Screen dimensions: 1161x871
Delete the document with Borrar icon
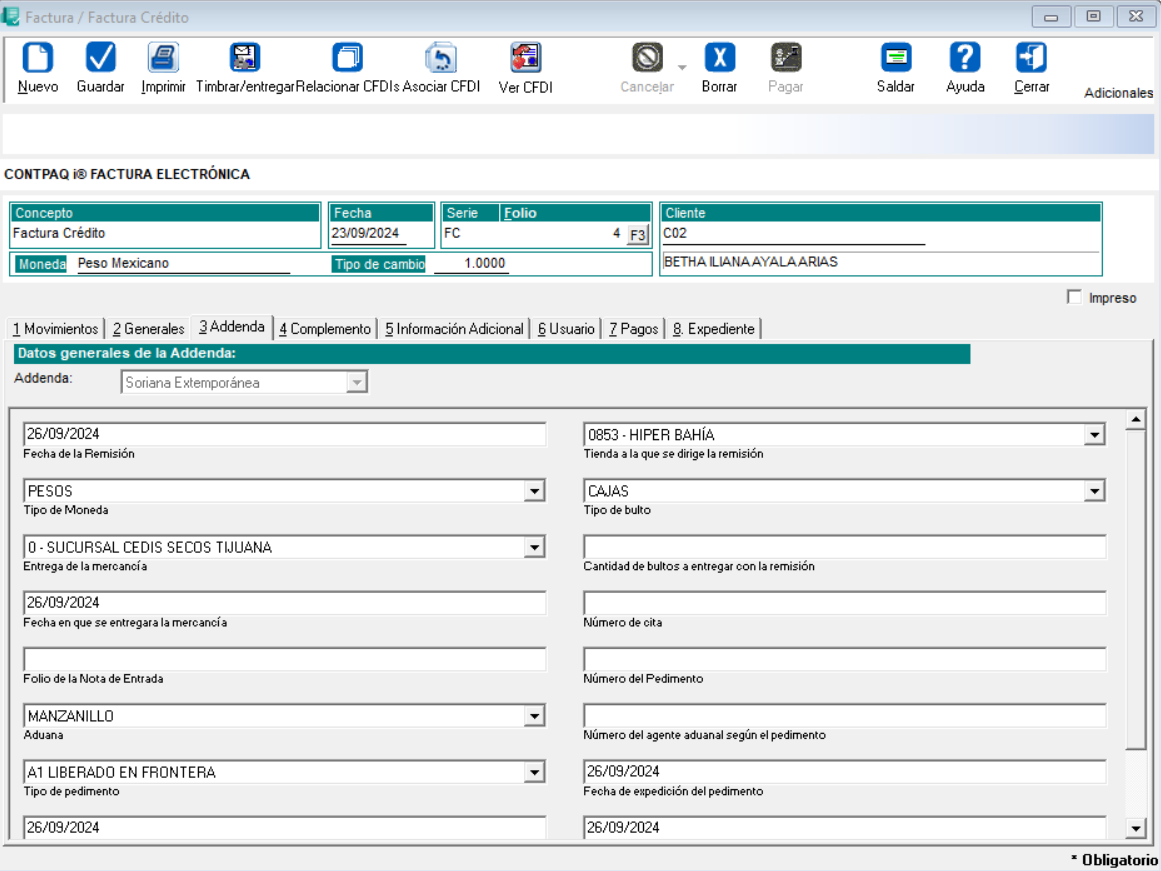[719, 58]
